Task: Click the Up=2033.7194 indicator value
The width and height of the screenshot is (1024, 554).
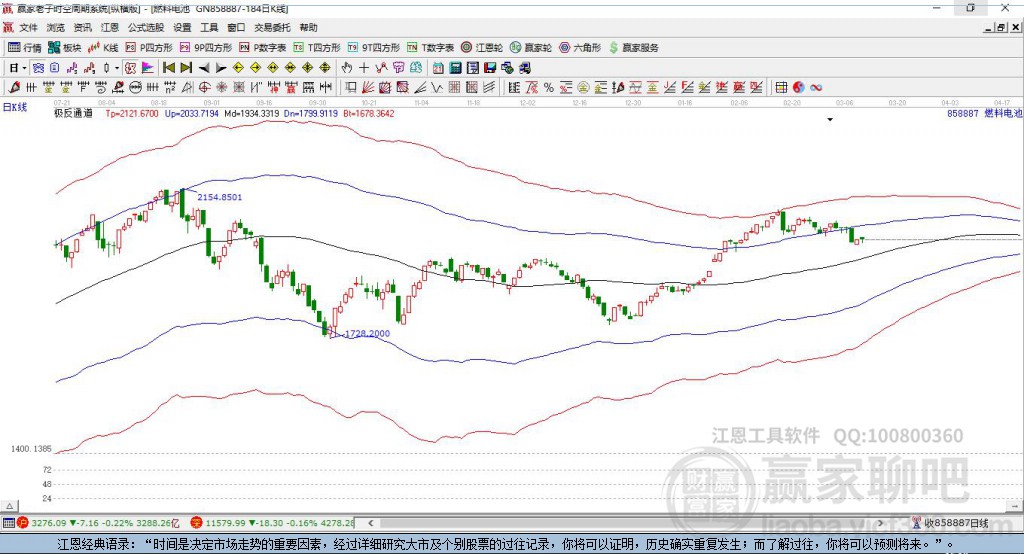Action: [191, 113]
